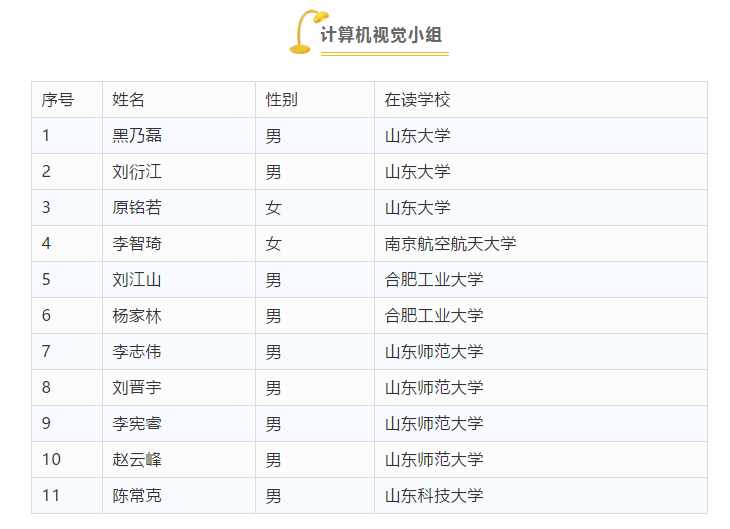Select the name 赵云峰
Image resolution: width=730 pixels, height=529 pixels.
pos(137,460)
